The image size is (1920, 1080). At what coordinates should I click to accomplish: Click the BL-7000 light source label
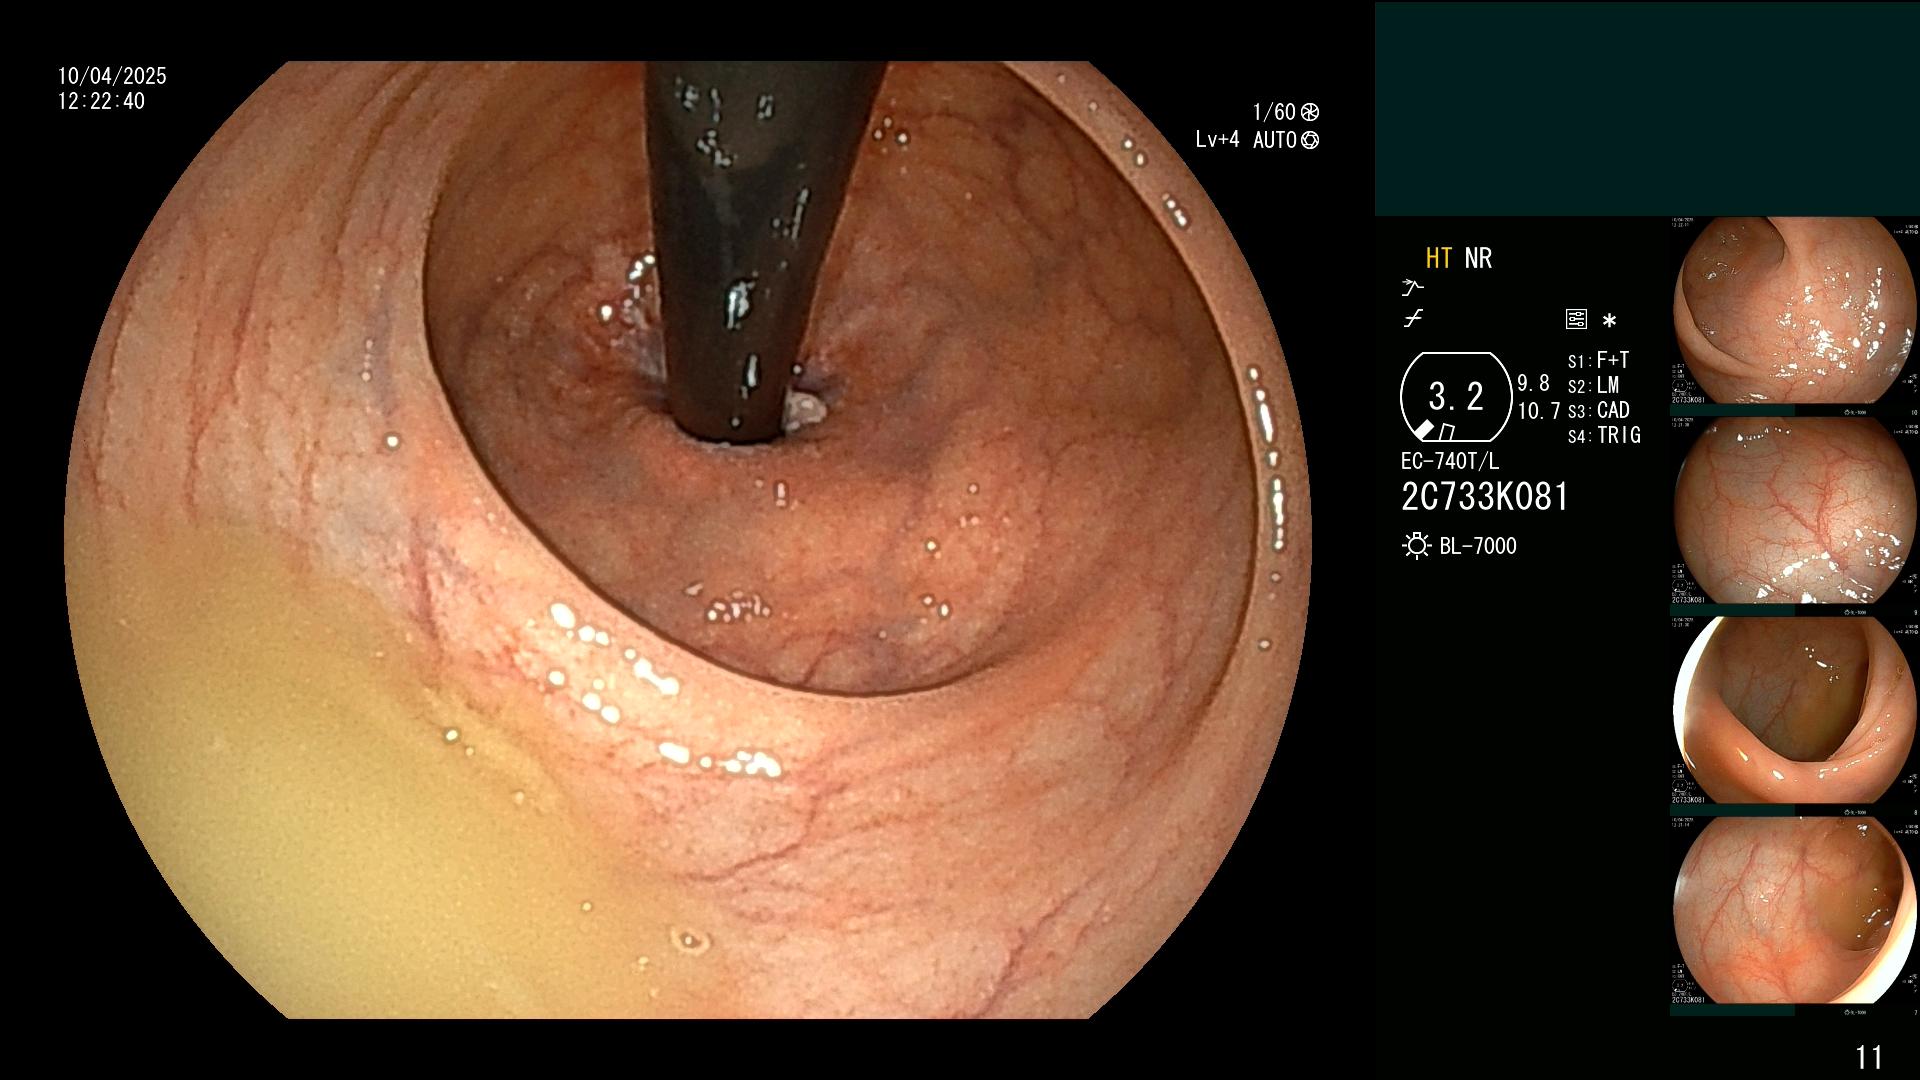pyautogui.click(x=1478, y=546)
